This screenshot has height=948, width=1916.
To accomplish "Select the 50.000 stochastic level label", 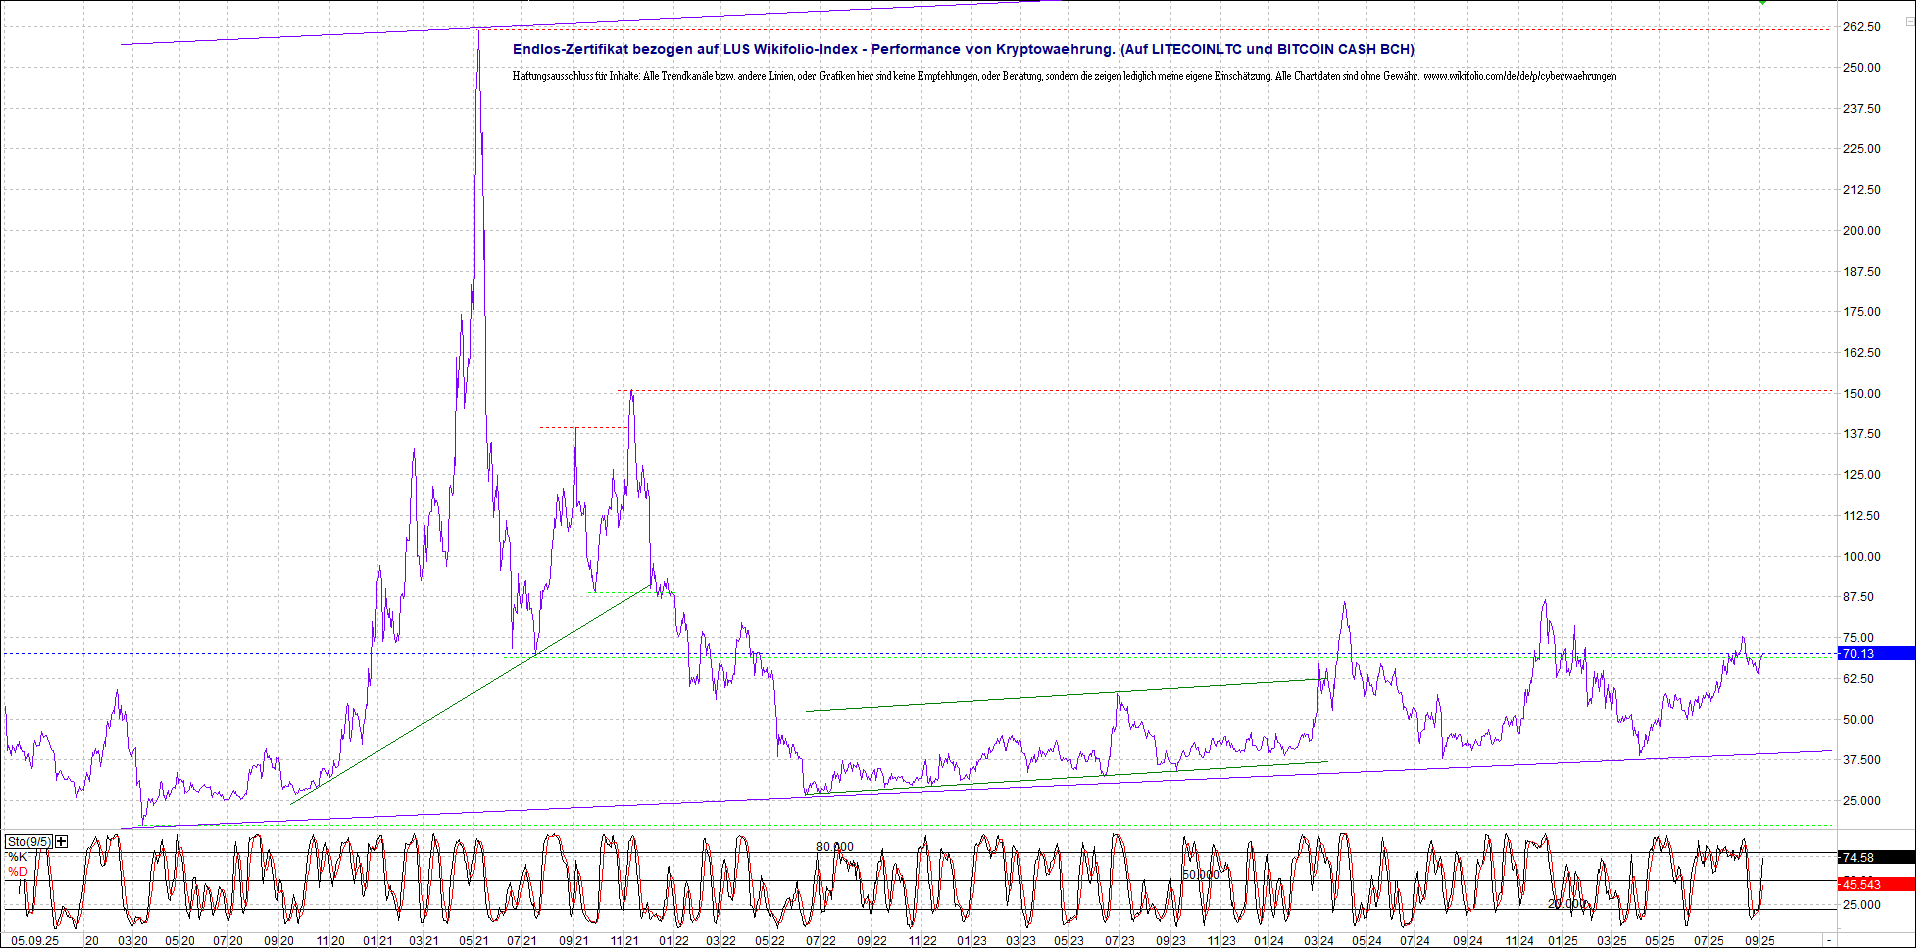I will [1201, 874].
